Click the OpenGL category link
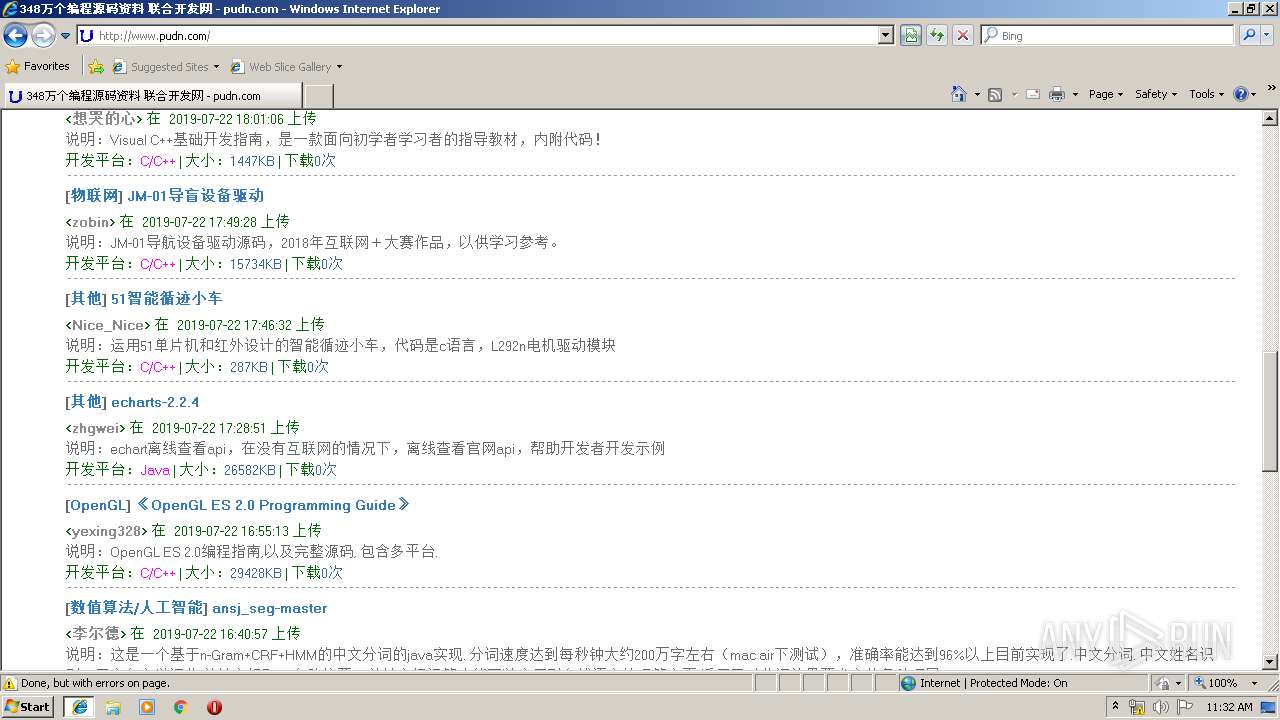Image resolution: width=1280 pixels, height=720 pixels. click(98, 505)
